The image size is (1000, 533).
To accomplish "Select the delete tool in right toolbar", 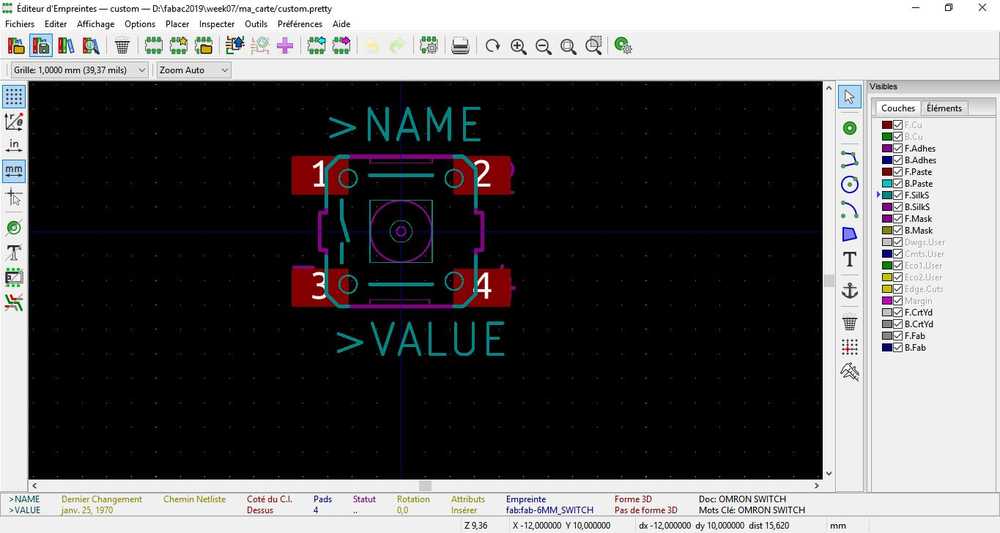I will click(849, 322).
